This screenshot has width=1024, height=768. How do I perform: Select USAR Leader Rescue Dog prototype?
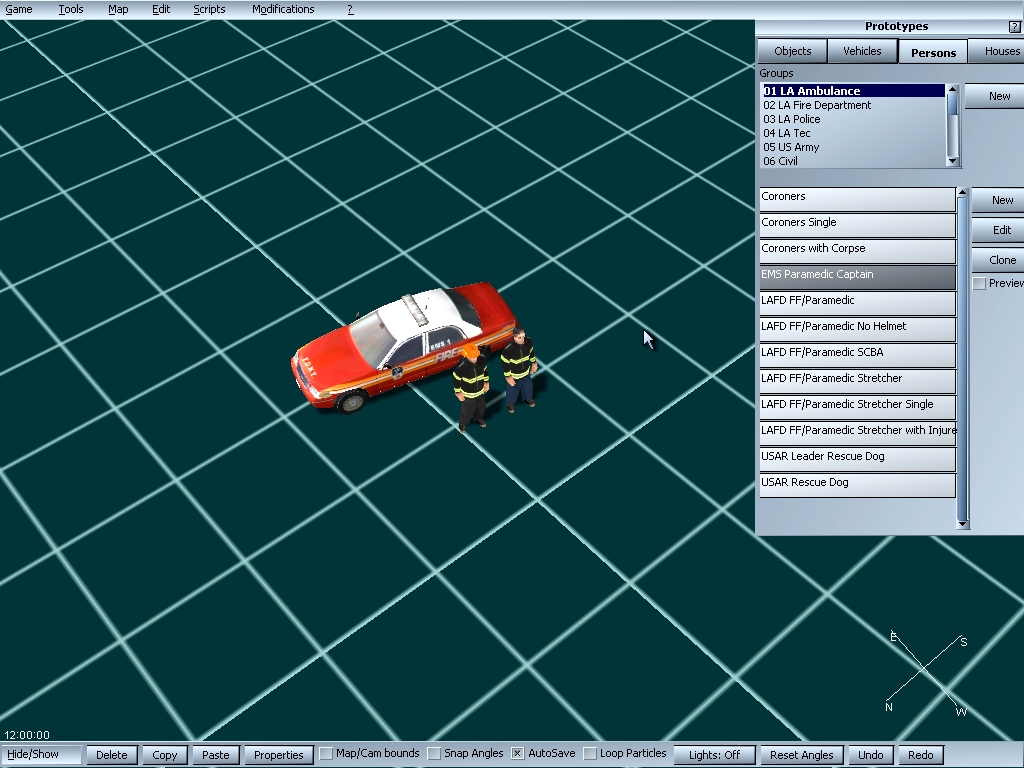pyautogui.click(x=857, y=460)
